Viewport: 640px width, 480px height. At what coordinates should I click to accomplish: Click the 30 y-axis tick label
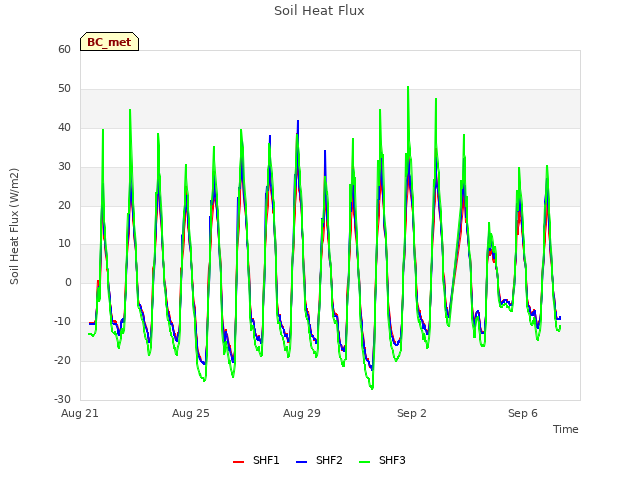click(x=64, y=167)
